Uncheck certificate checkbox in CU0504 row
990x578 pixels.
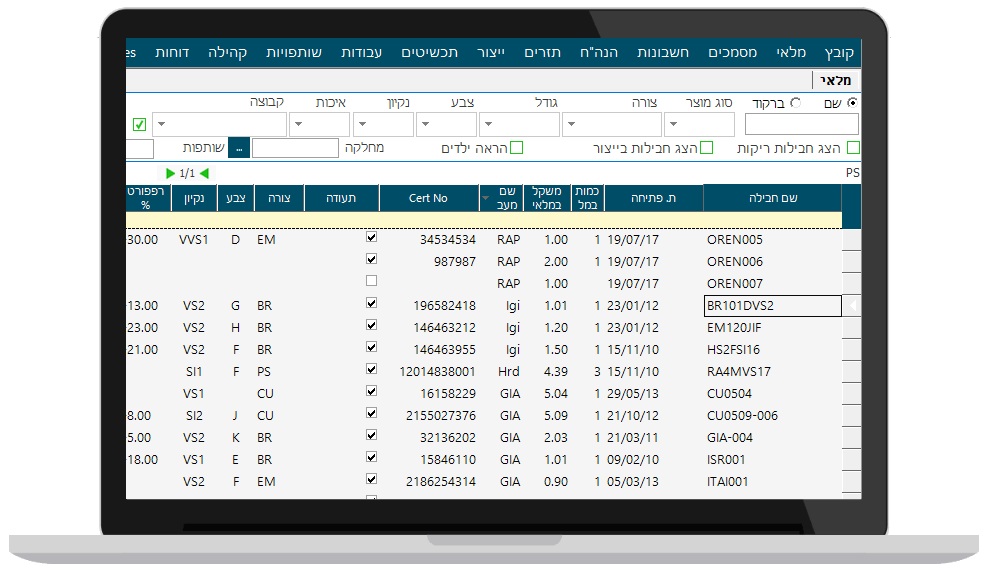[x=371, y=391]
